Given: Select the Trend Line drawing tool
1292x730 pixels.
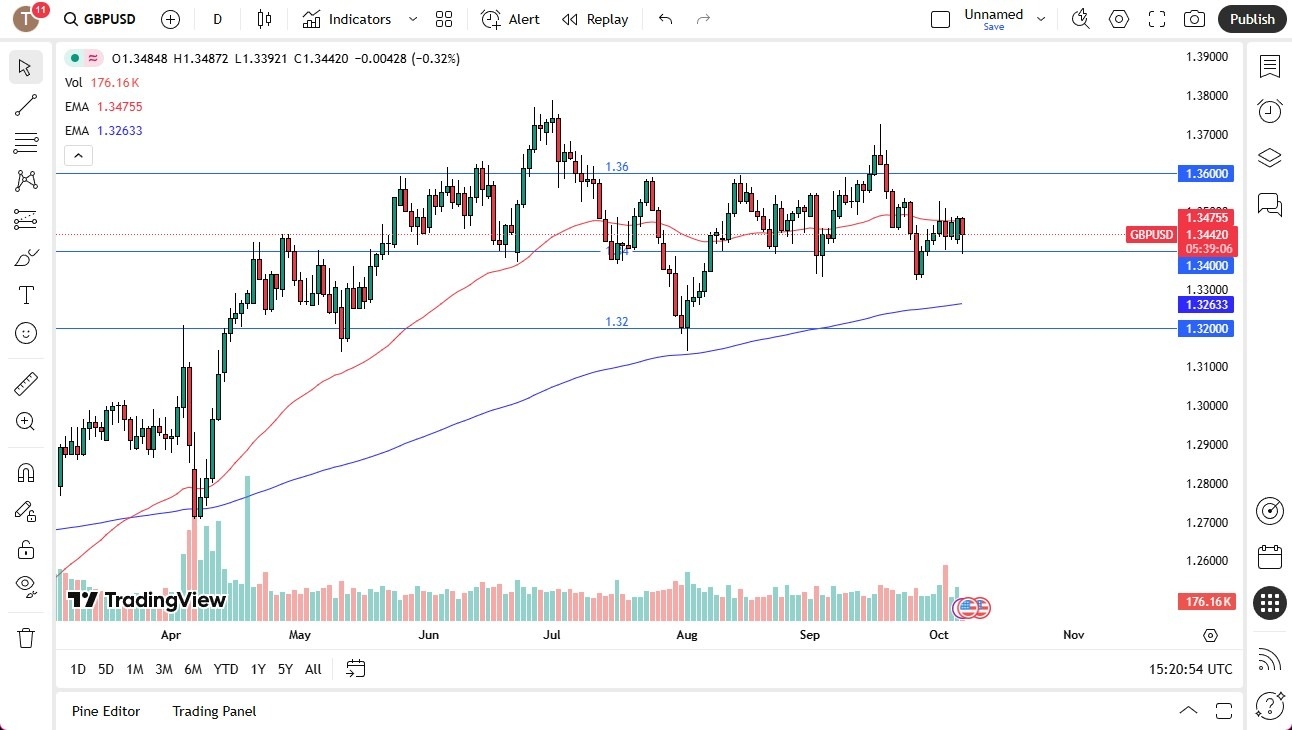Looking at the screenshot, I should click(26, 105).
